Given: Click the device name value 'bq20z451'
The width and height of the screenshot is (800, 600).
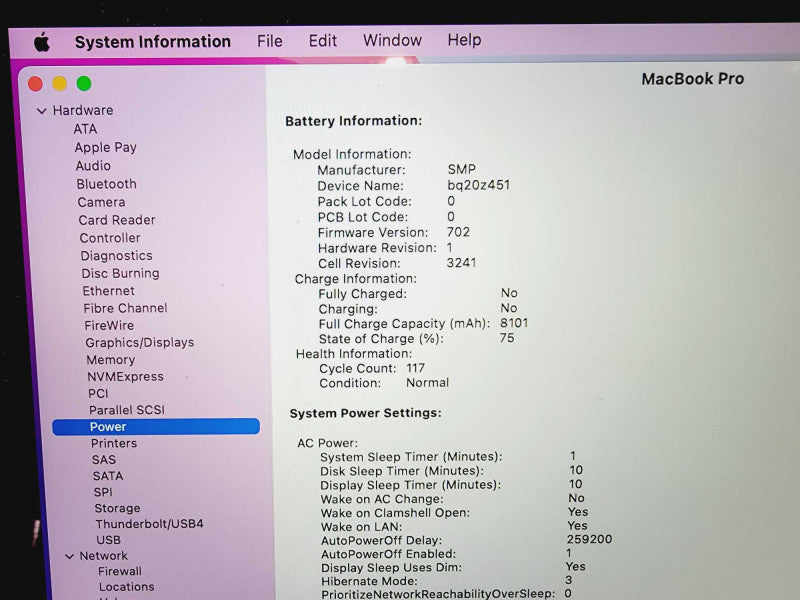Looking at the screenshot, I should pos(479,185).
